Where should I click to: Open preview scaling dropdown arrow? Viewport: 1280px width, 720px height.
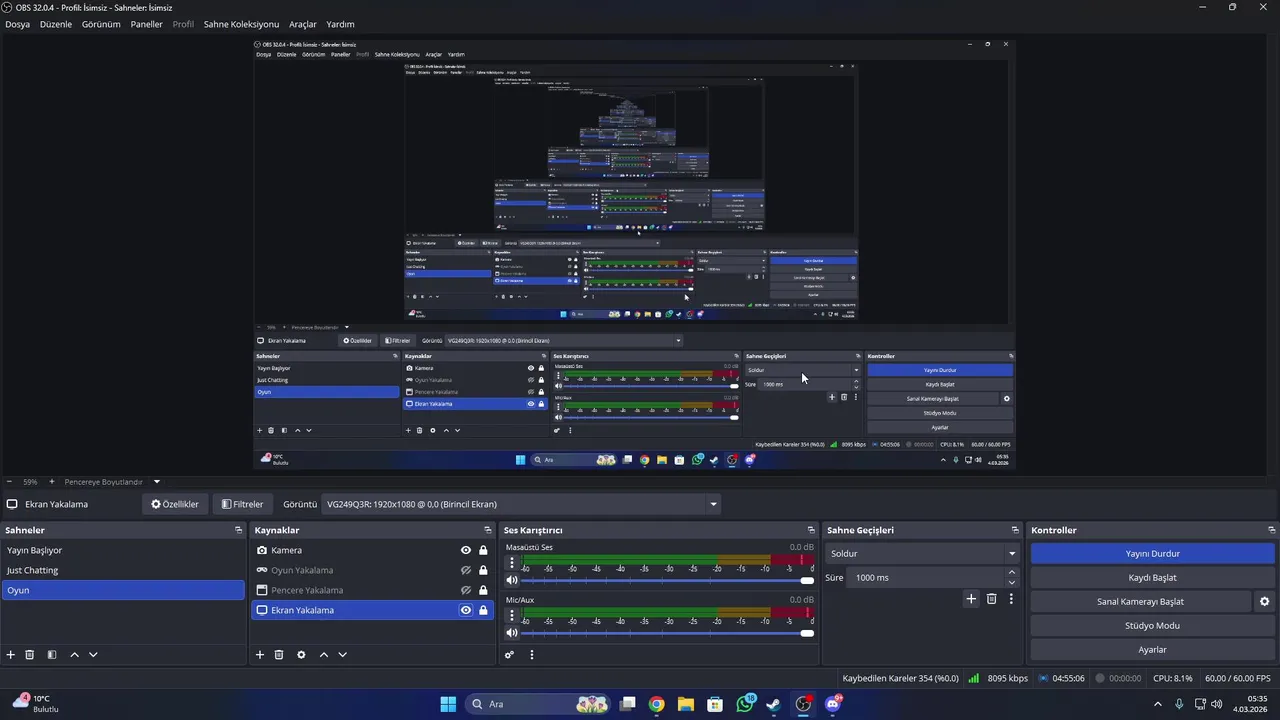(x=156, y=482)
